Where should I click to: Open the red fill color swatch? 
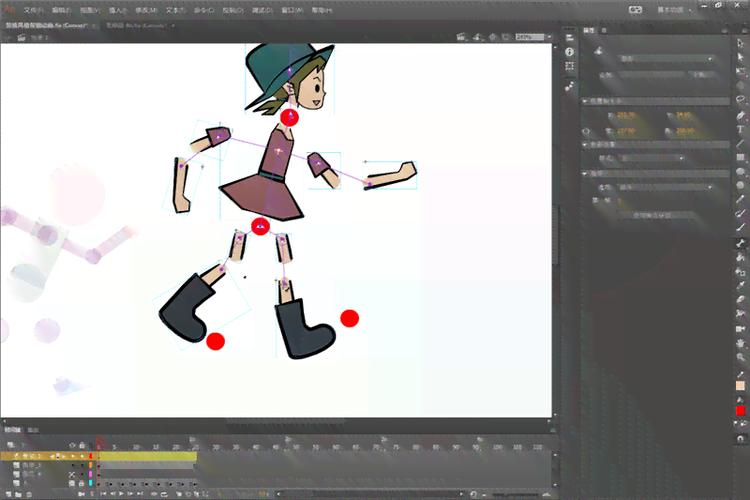point(740,411)
